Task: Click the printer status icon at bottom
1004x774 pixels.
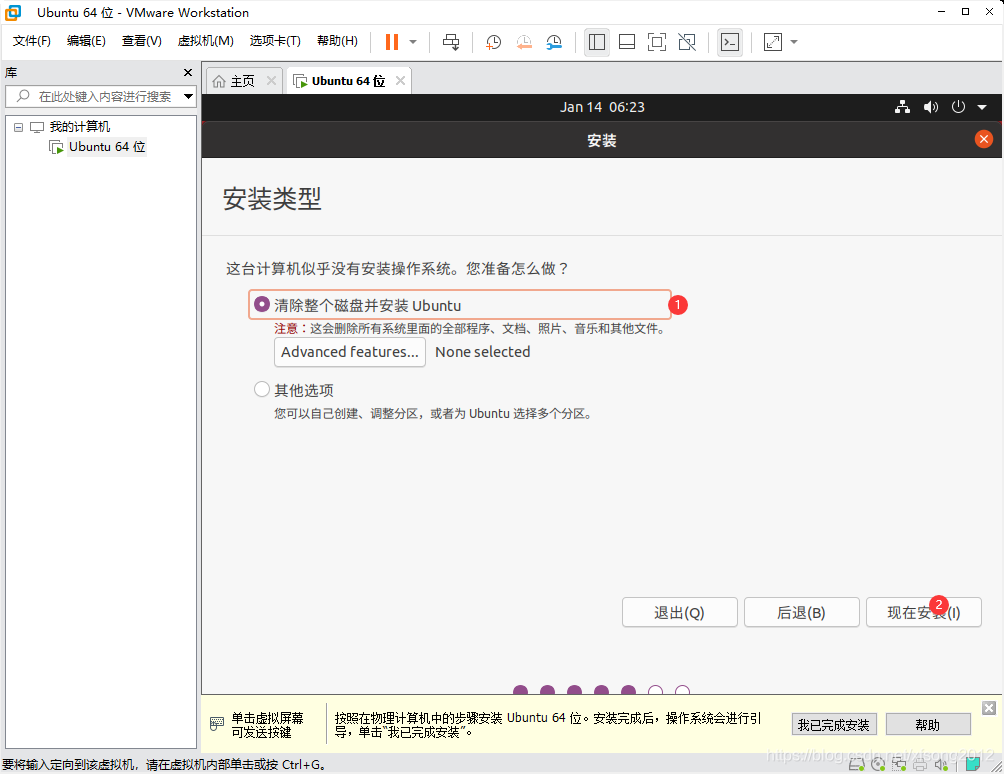Action: [x=920, y=764]
